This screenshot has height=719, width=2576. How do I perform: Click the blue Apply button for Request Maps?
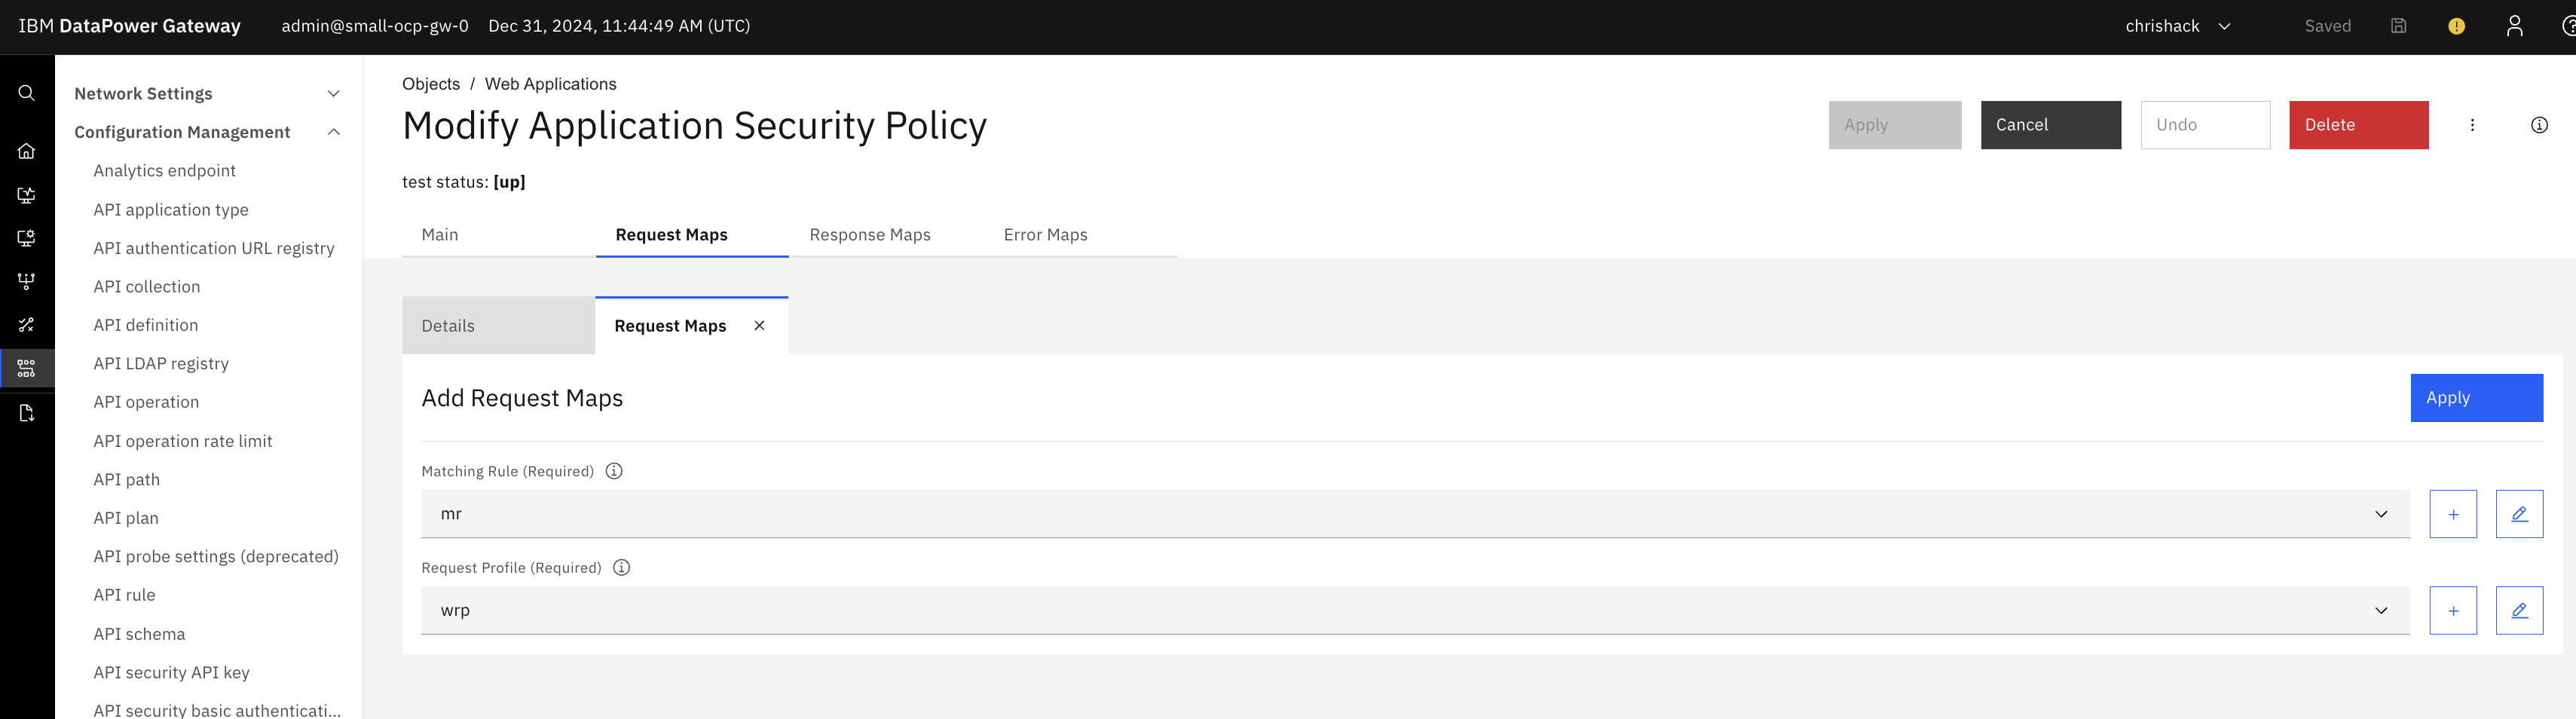pyautogui.click(x=2476, y=398)
